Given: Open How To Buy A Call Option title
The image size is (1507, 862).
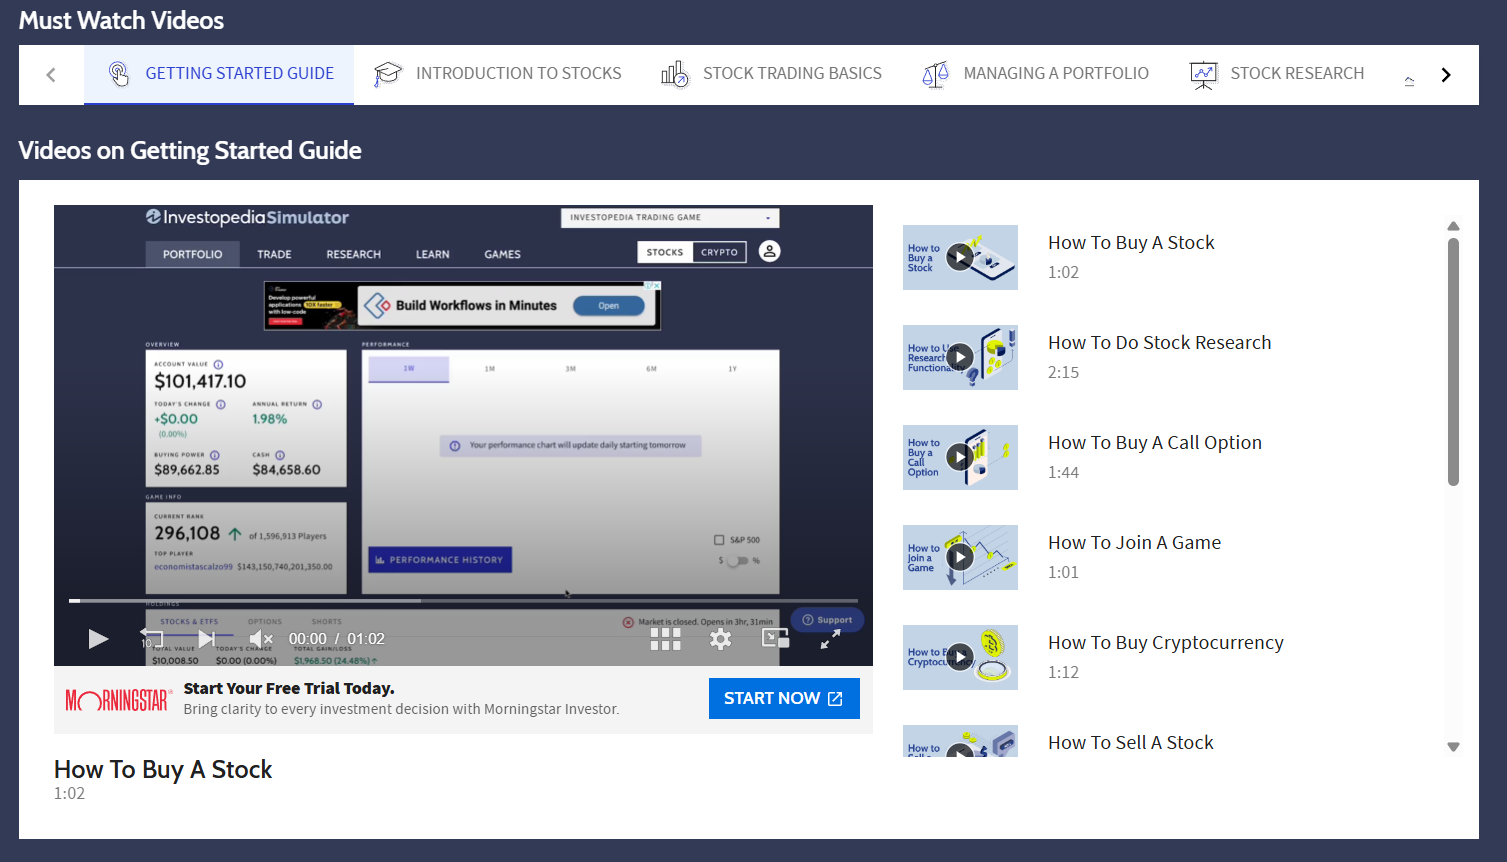Looking at the screenshot, I should coord(1155,443).
